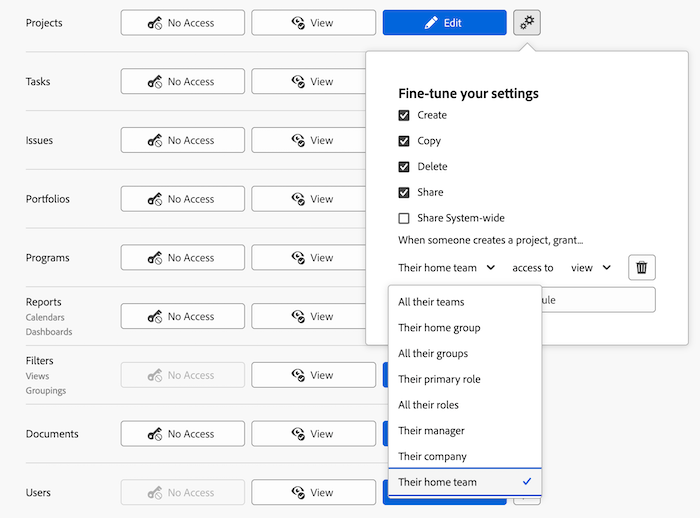700x518 pixels.
Task: Click pencil icon on Projects Edit button
Action: point(431,23)
